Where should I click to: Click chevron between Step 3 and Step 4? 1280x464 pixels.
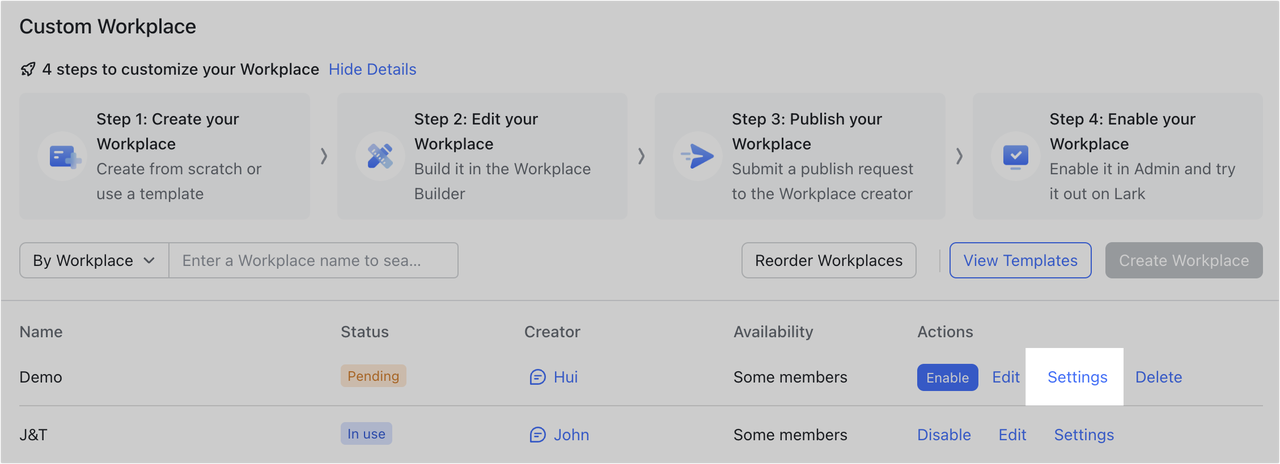(x=959, y=156)
